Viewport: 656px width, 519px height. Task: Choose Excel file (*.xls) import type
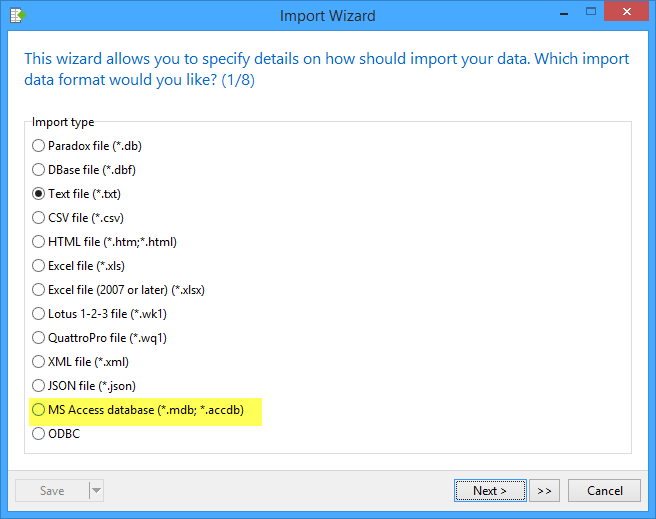pos(39,266)
